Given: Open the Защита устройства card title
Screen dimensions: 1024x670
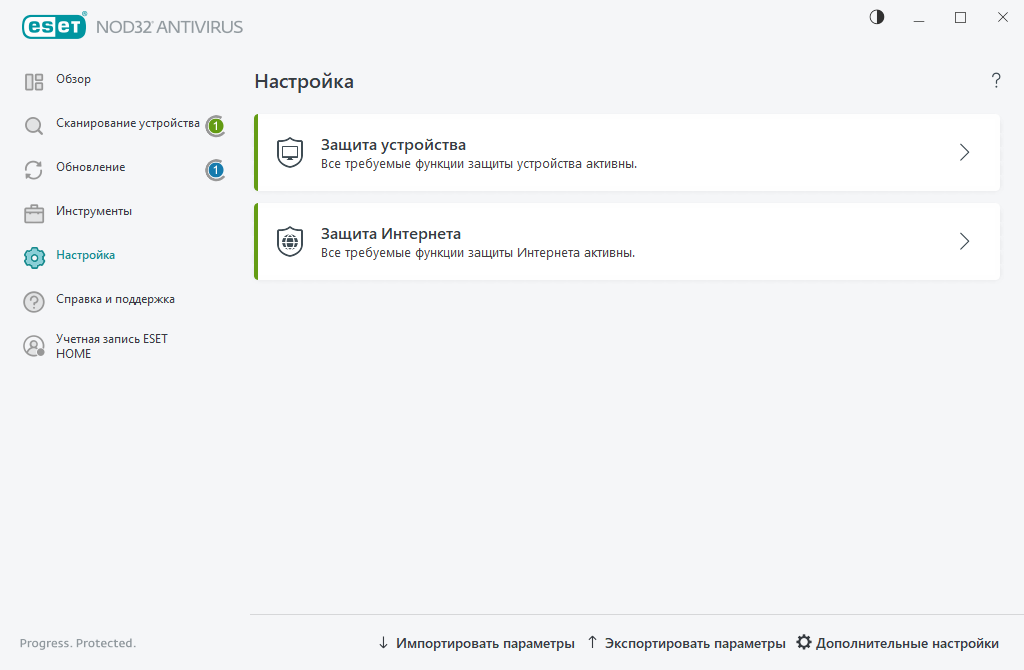Looking at the screenshot, I should coord(393,145).
